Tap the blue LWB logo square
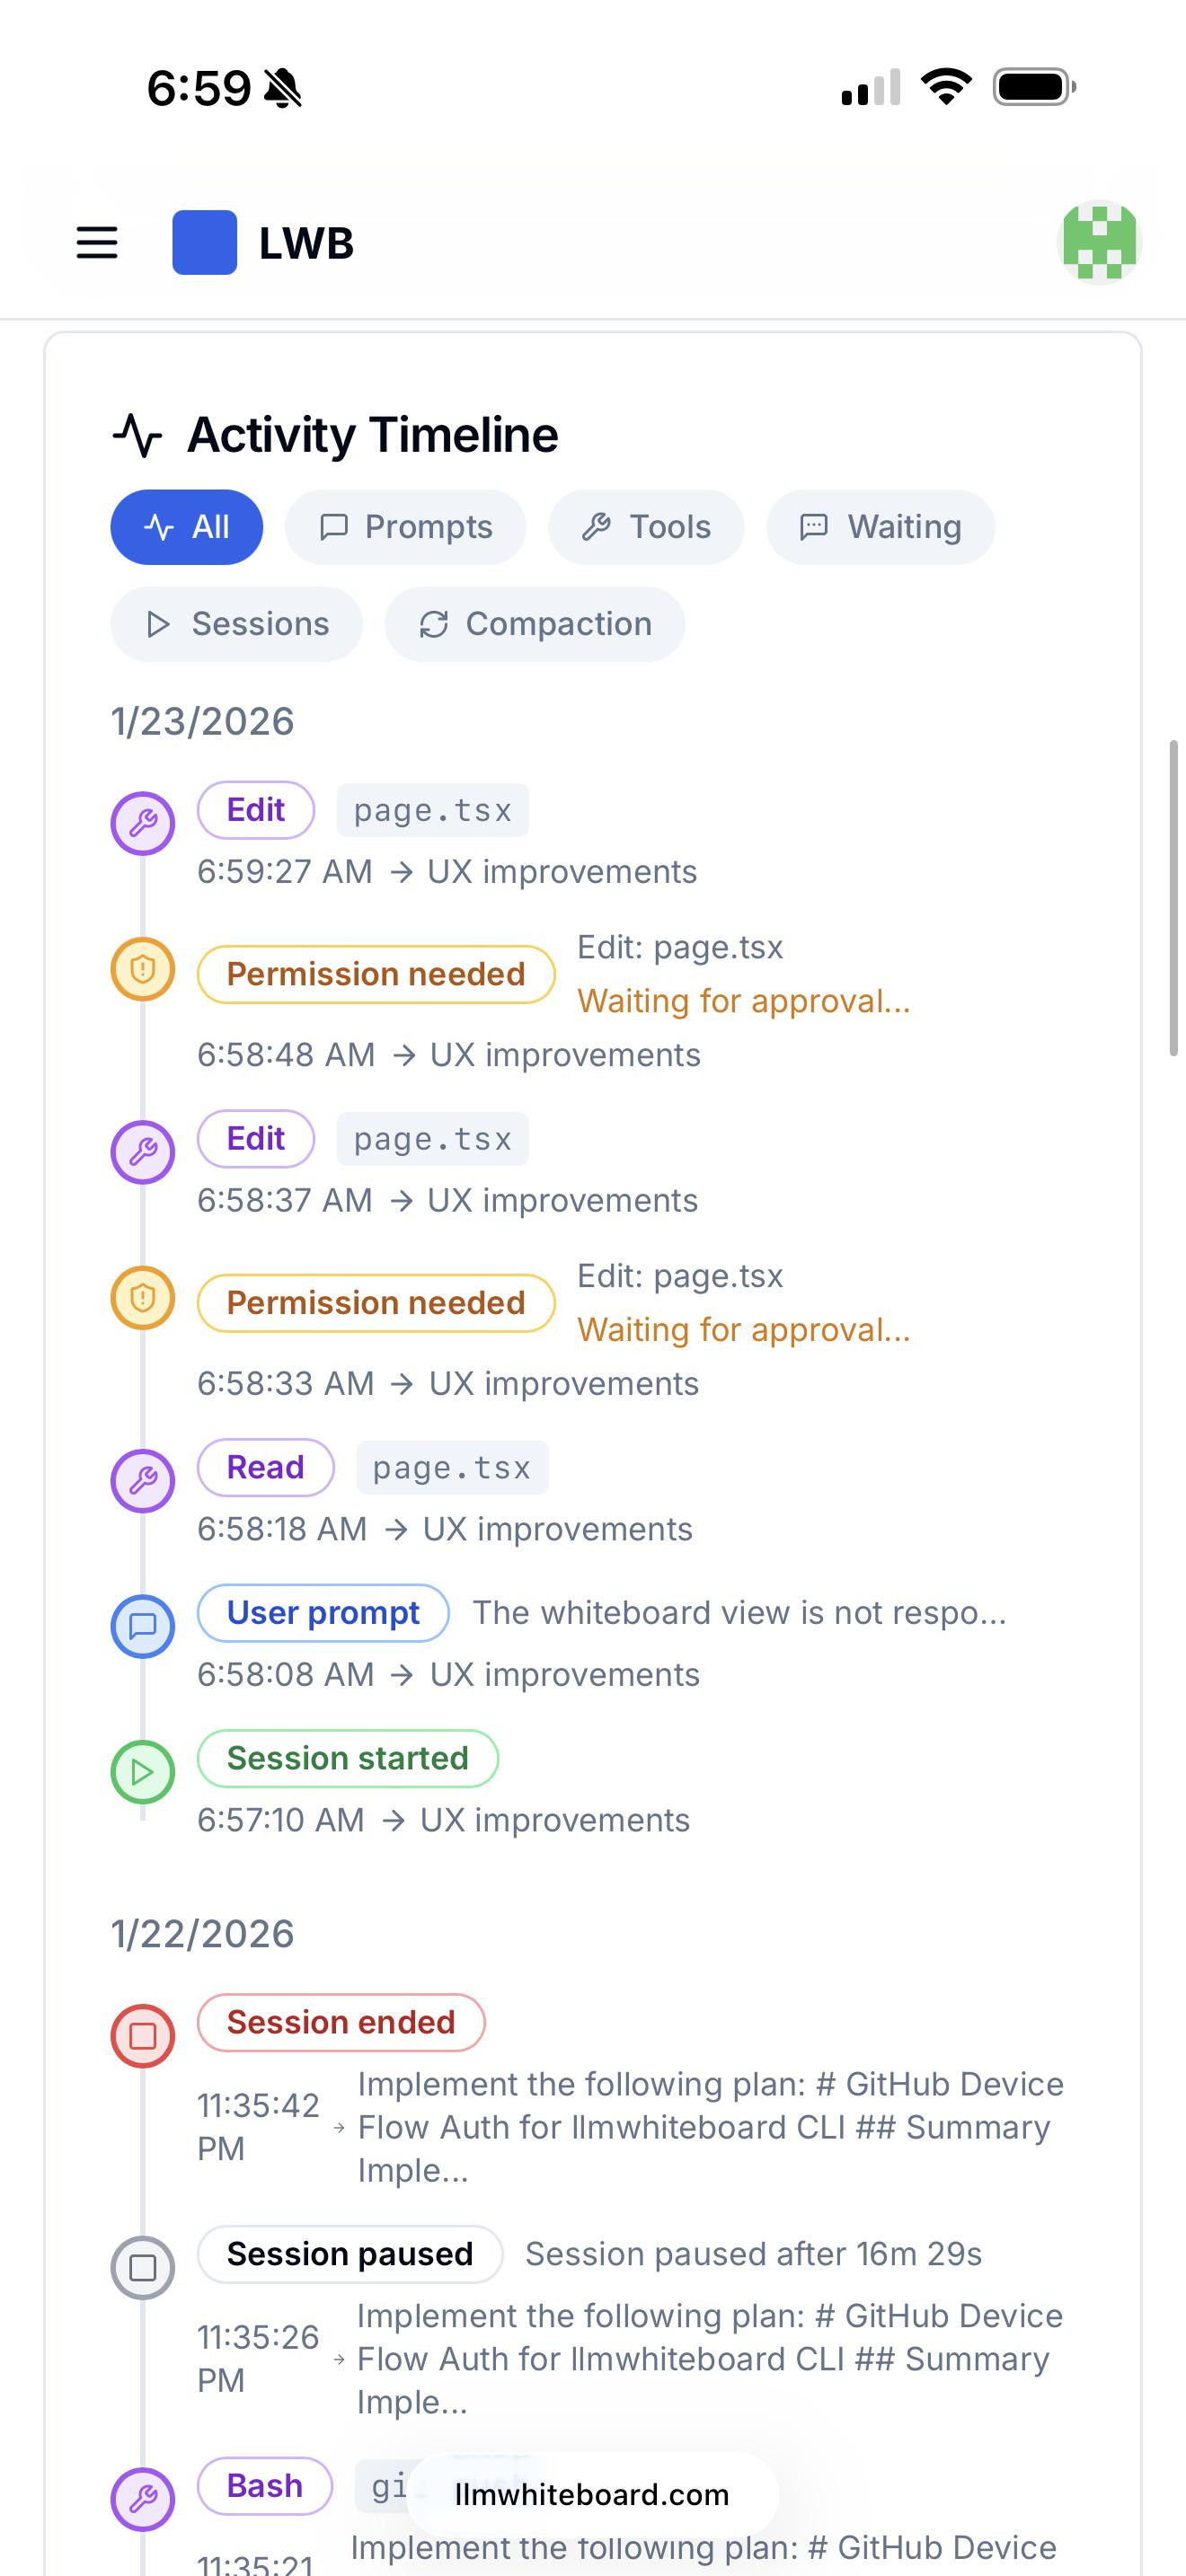This screenshot has width=1186, height=2576. pos(205,242)
